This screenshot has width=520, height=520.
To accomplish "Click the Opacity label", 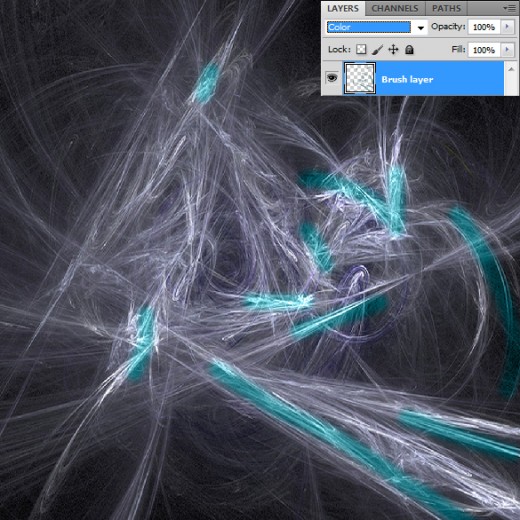I will coord(448,26).
